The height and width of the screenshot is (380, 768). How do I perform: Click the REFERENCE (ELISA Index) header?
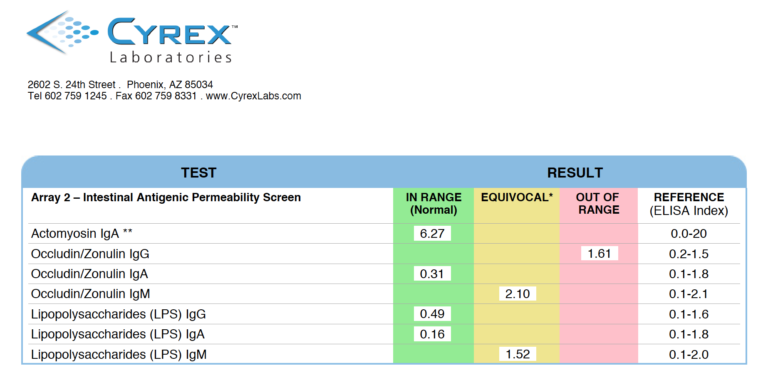[689, 204]
